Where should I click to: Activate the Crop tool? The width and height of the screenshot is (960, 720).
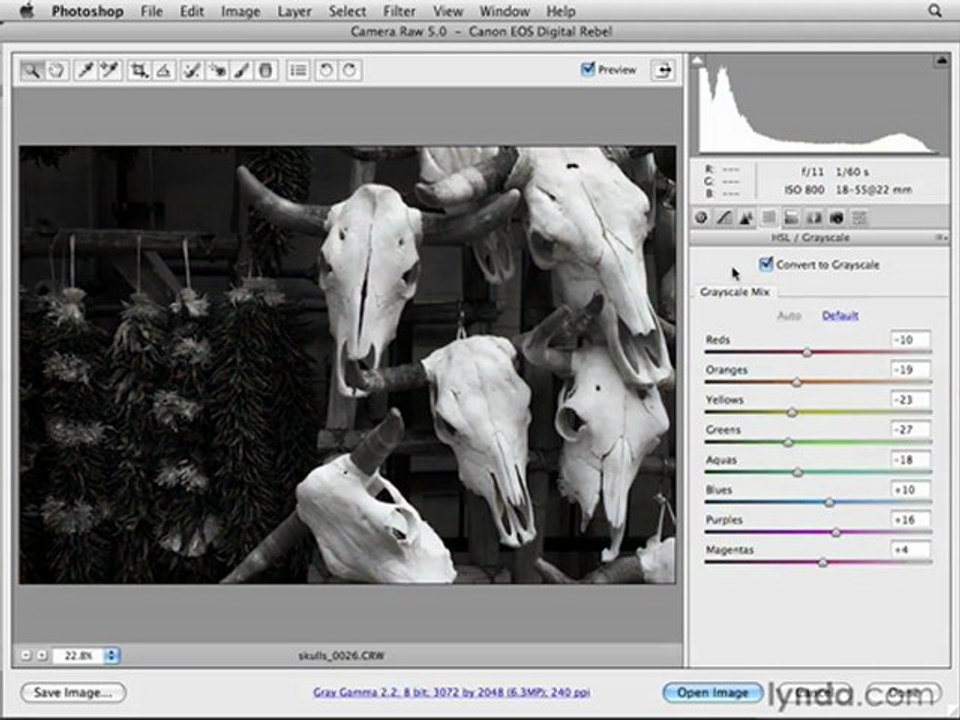tap(139, 70)
